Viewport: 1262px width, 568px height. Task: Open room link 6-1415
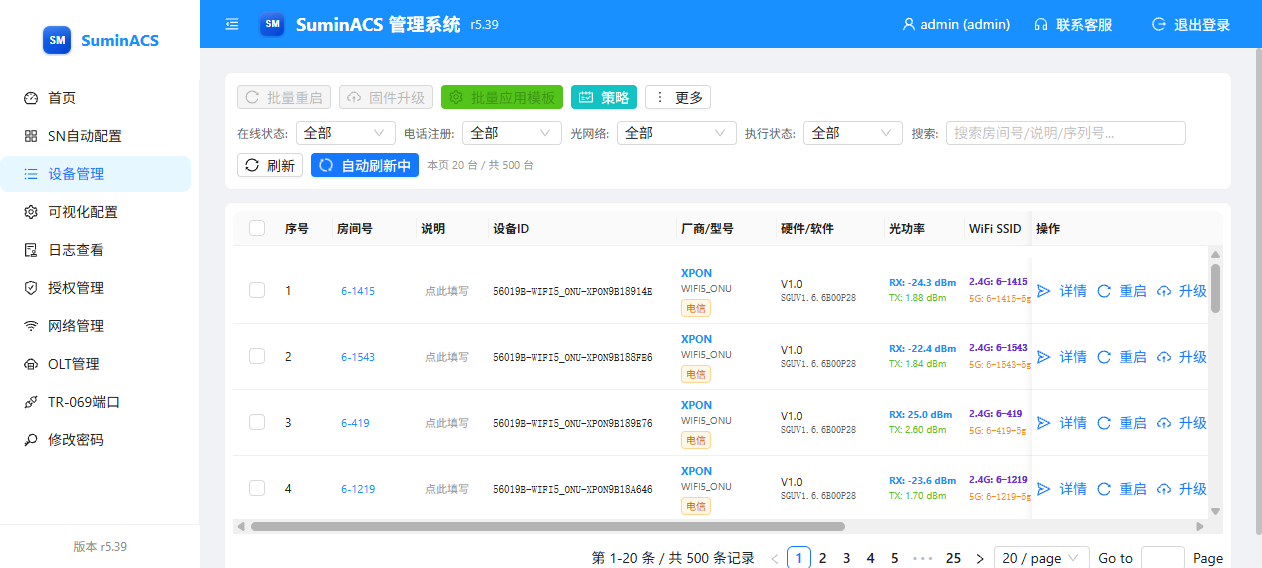tap(358, 291)
